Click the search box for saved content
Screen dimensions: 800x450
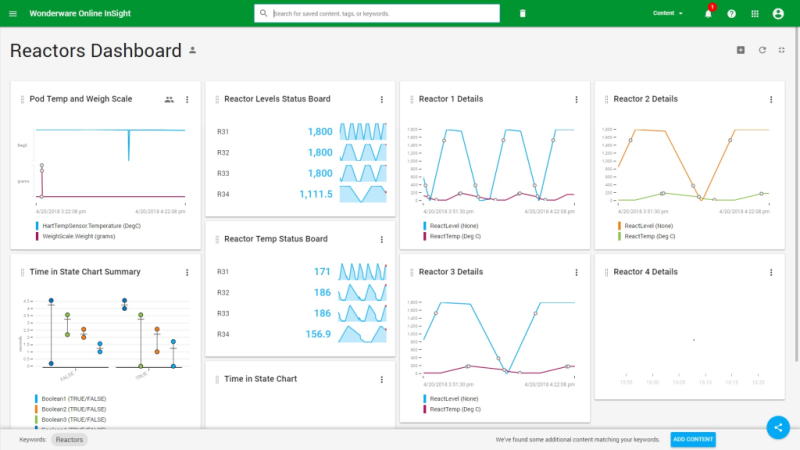pos(380,14)
